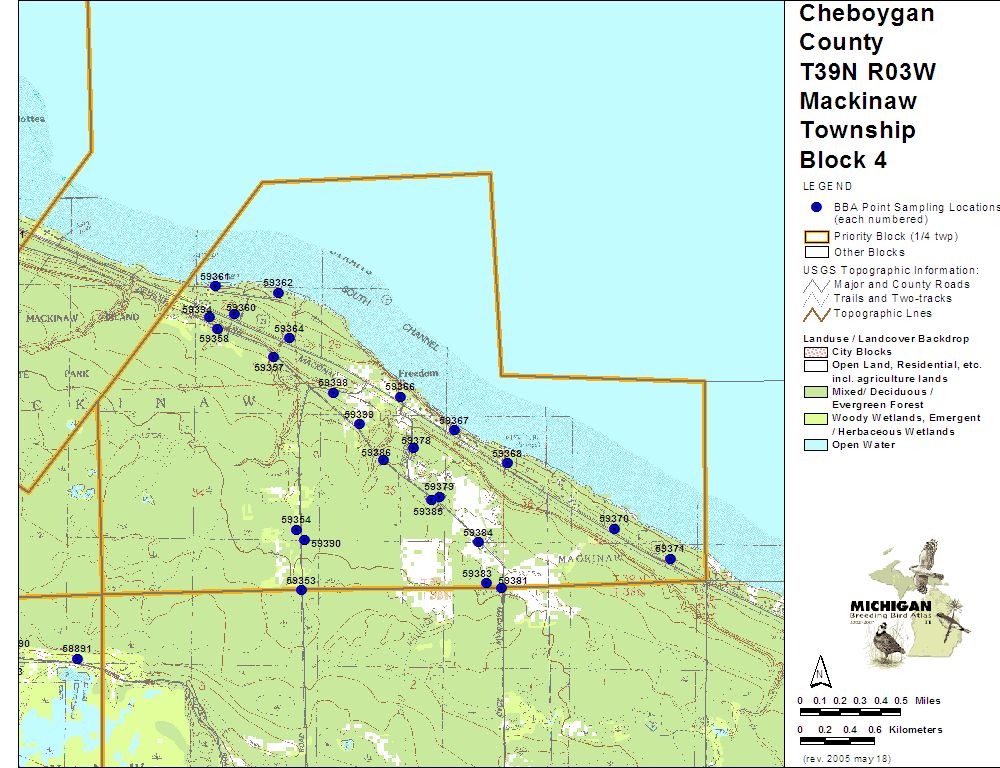Select sampling location 59353 on block border
Viewport: 1000px width, 768px height.
tap(301, 590)
